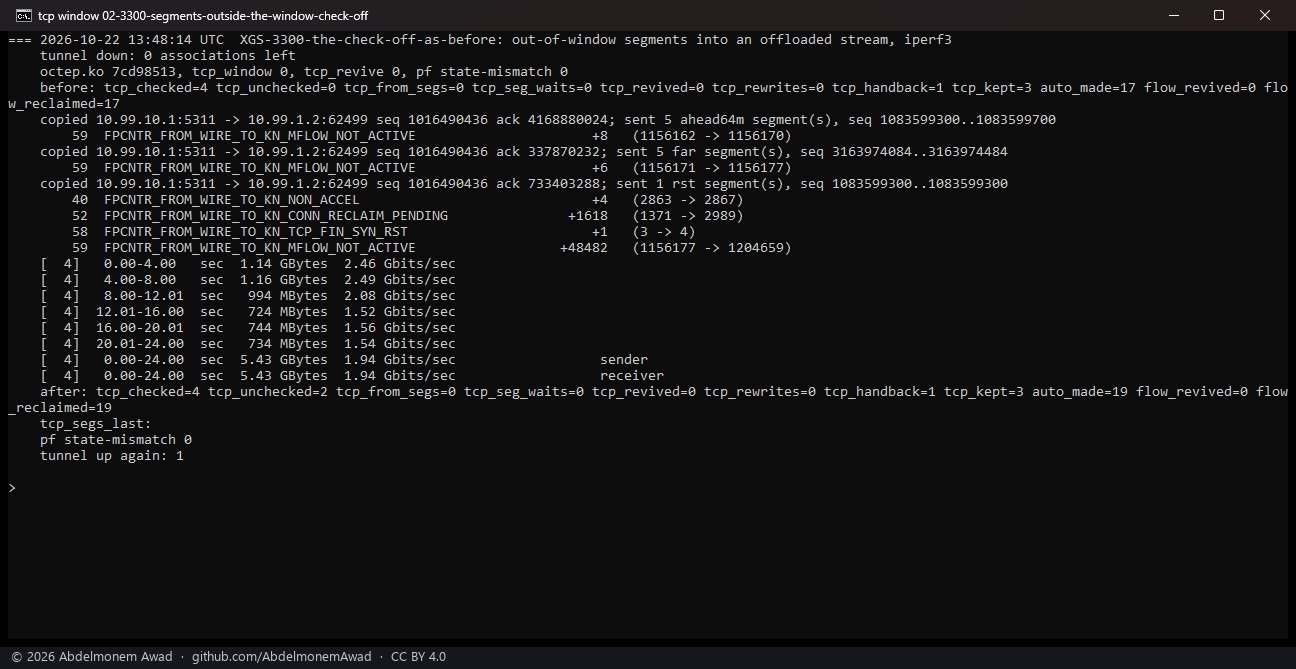The width and height of the screenshot is (1296, 669).
Task: Click the '+48482 (1156177 -> 1204659)' value
Action: [676, 248]
